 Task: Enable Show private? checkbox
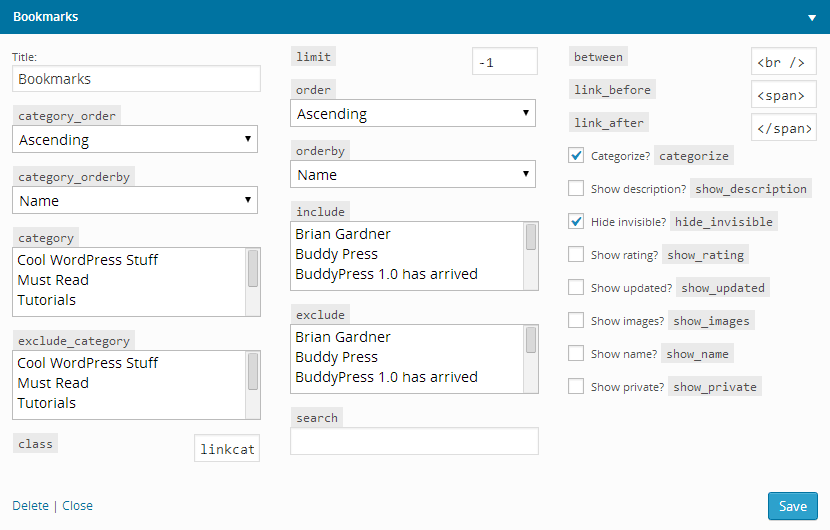pyautogui.click(x=576, y=387)
